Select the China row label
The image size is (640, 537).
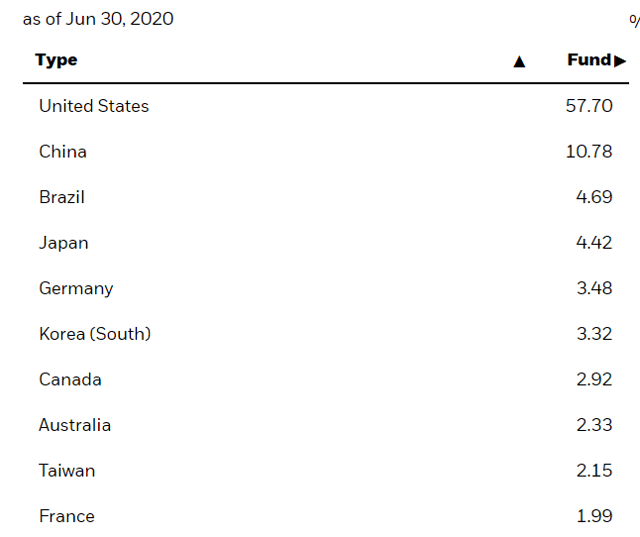(63, 152)
